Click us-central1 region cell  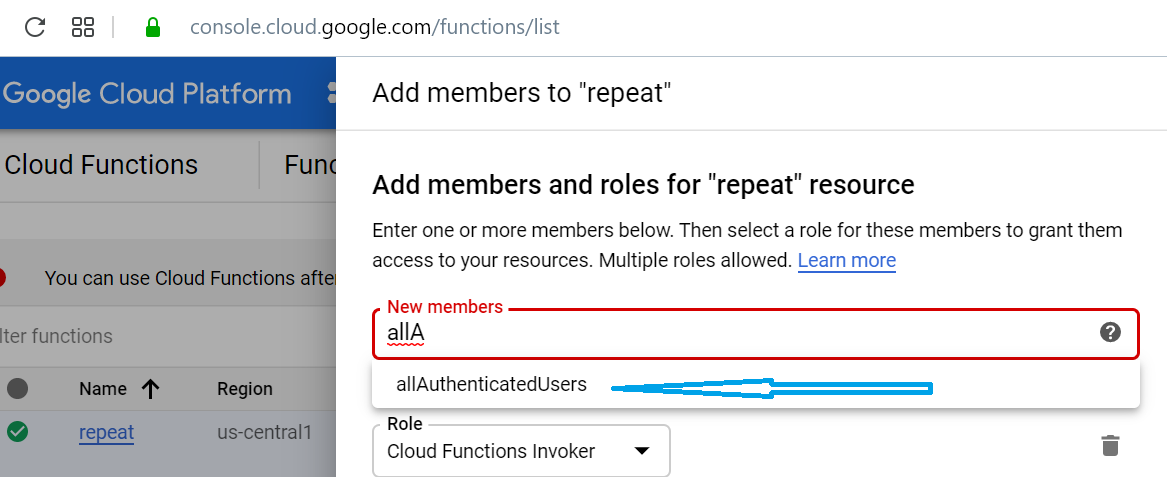(x=265, y=433)
